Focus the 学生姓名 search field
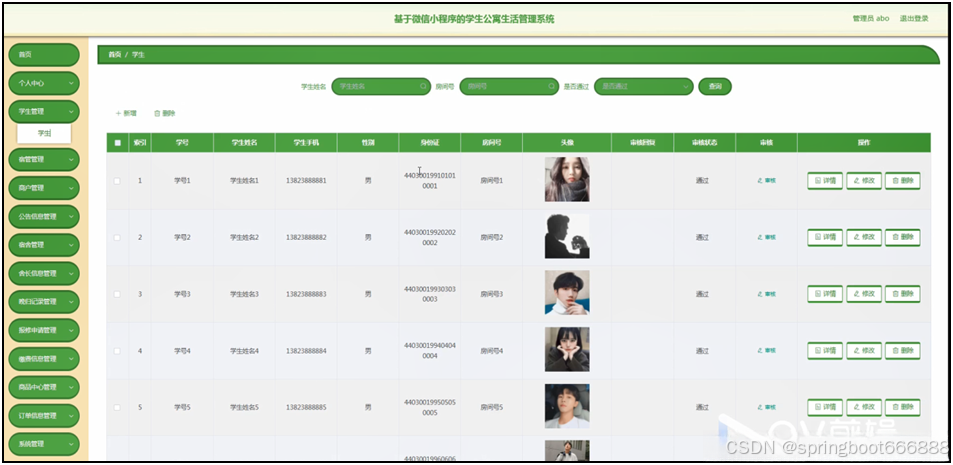Screen dimensions: 953x465 (x=381, y=86)
